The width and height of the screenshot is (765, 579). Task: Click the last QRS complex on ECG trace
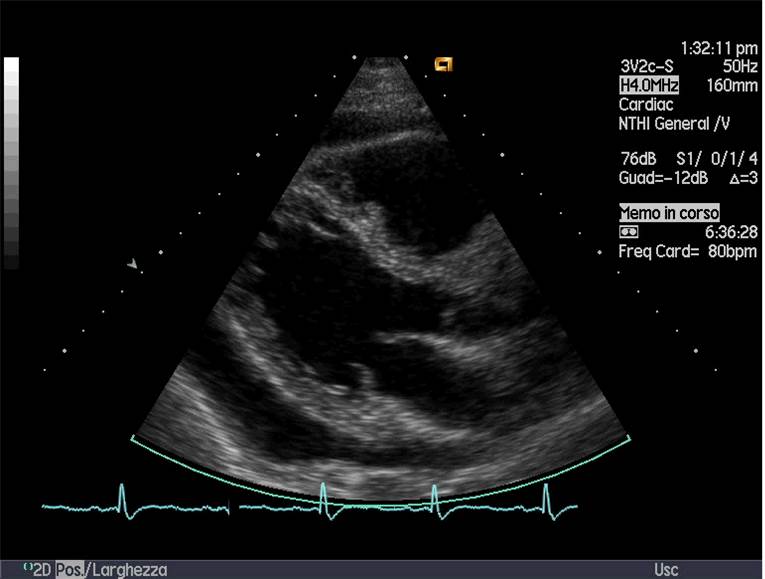(x=546, y=500)
